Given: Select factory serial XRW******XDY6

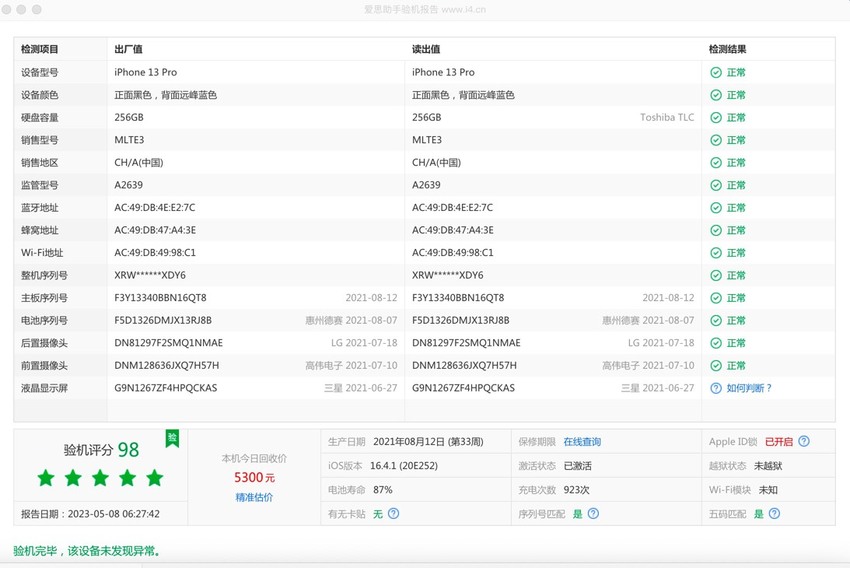Looking at the screenshot, I should coord(150,275).
